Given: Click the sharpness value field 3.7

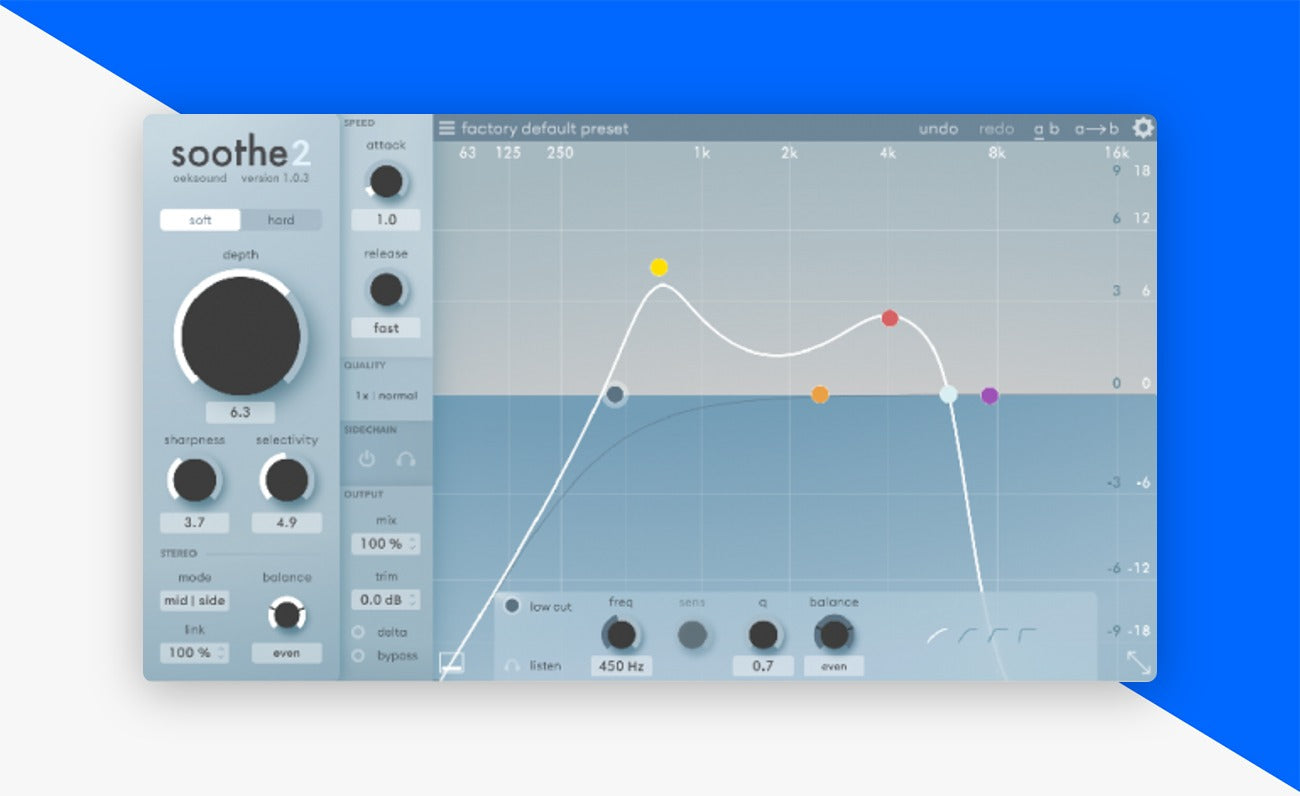Looking at the screenshot, I should (x=194, y=523).
